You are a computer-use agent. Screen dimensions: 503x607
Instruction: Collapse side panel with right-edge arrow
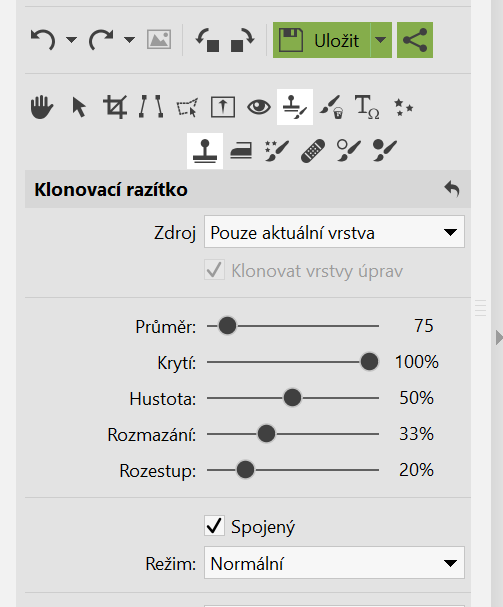(x=499, y=338)
